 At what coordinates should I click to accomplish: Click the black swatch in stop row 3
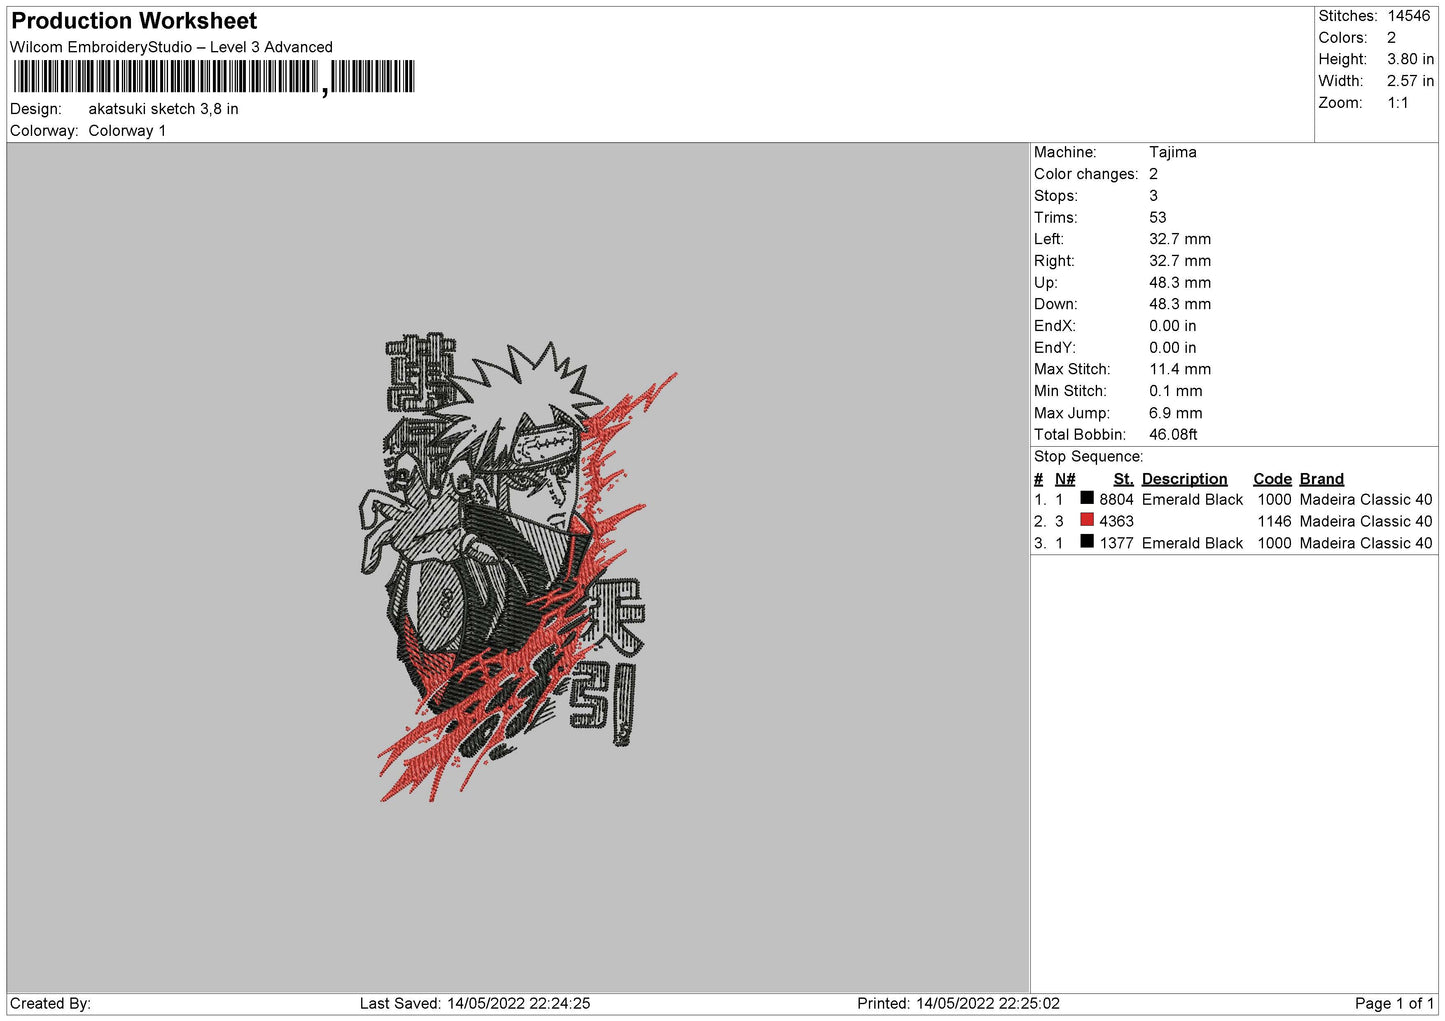pos(1087,541)
